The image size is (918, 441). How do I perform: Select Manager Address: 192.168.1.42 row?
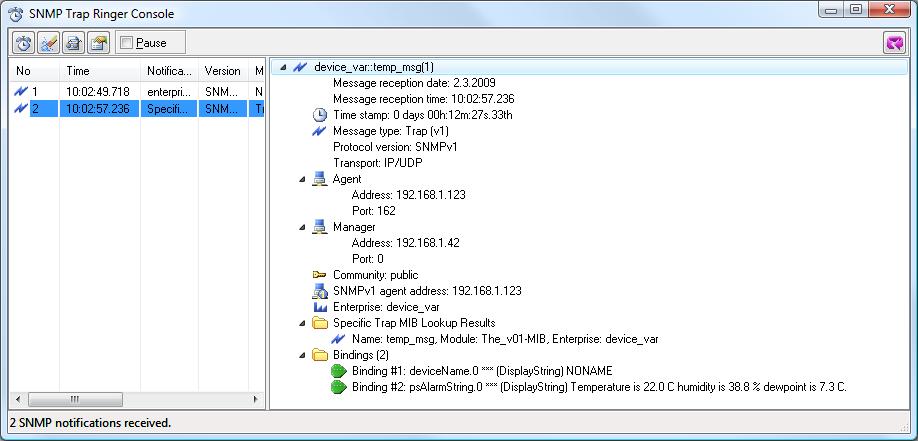[406, 242]
